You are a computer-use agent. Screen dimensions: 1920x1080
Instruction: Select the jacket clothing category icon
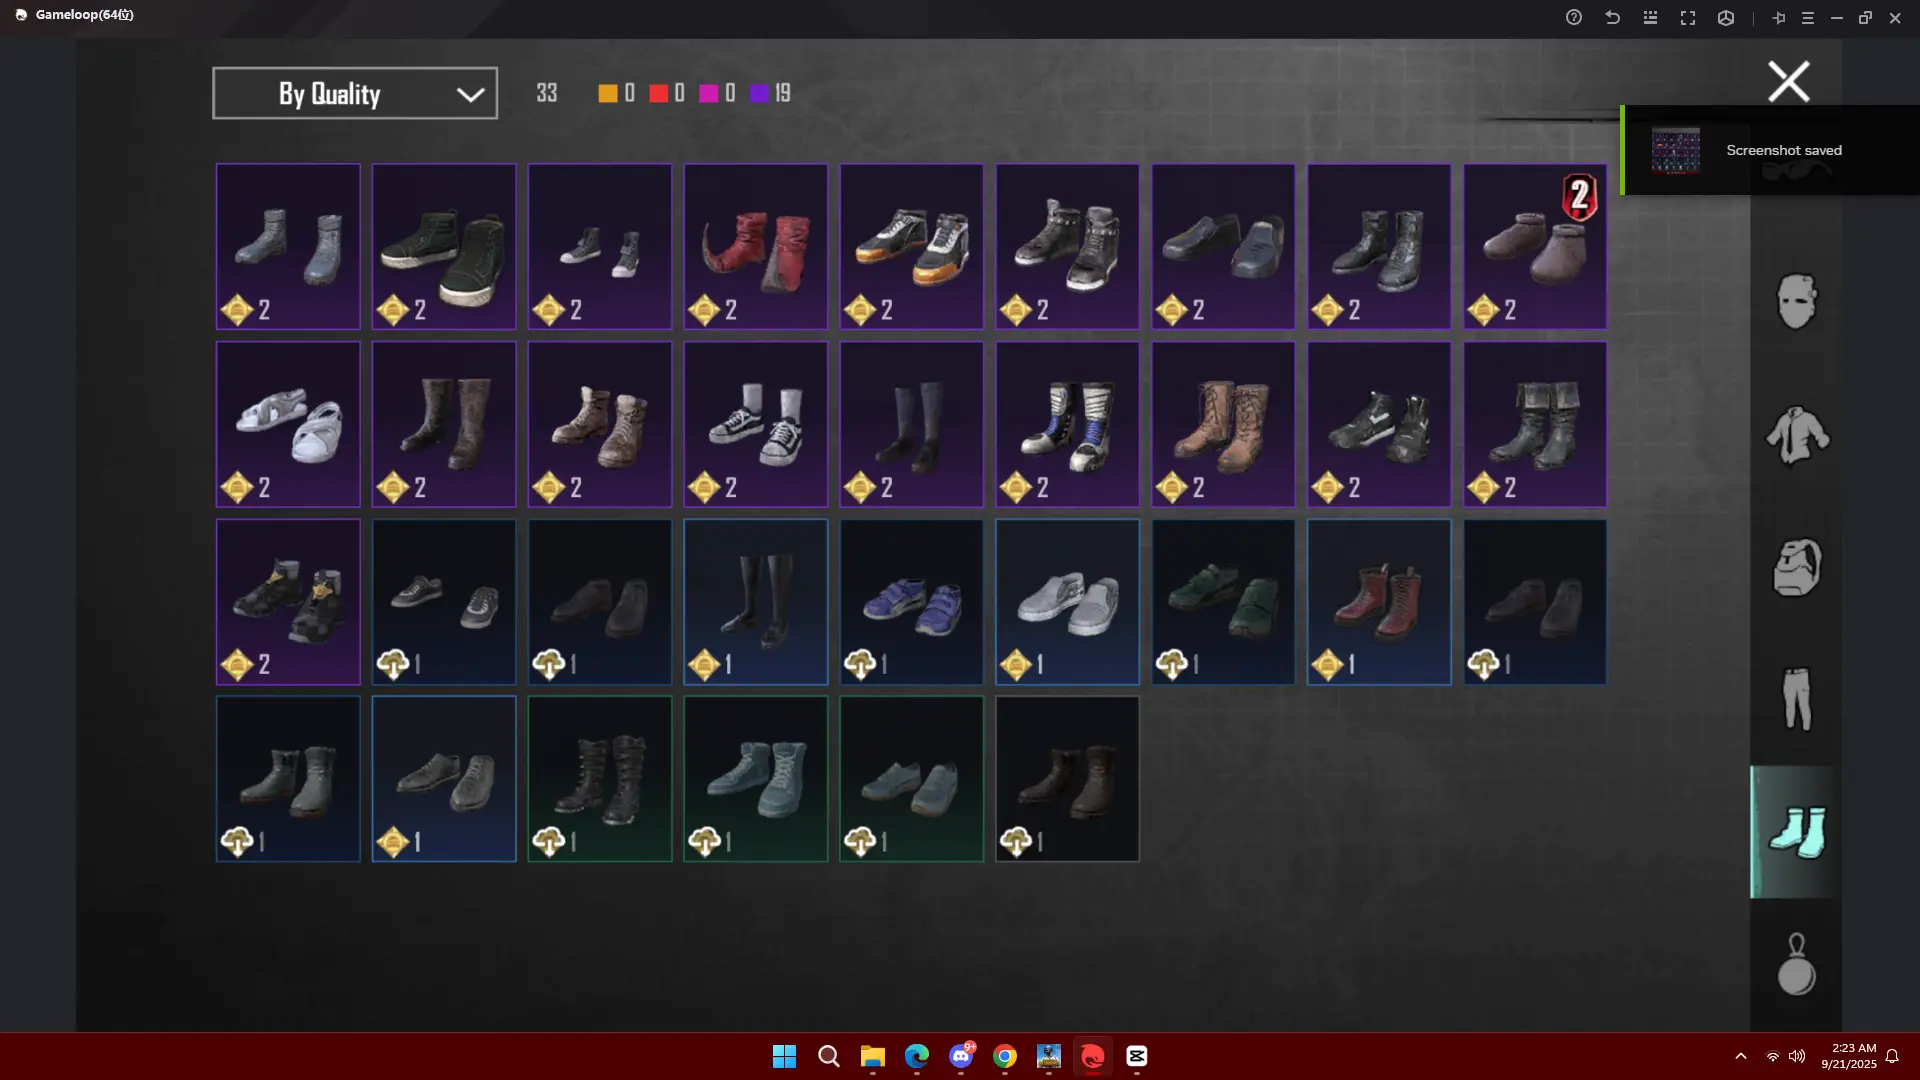pyautogui.click(x=1796, y=435)
